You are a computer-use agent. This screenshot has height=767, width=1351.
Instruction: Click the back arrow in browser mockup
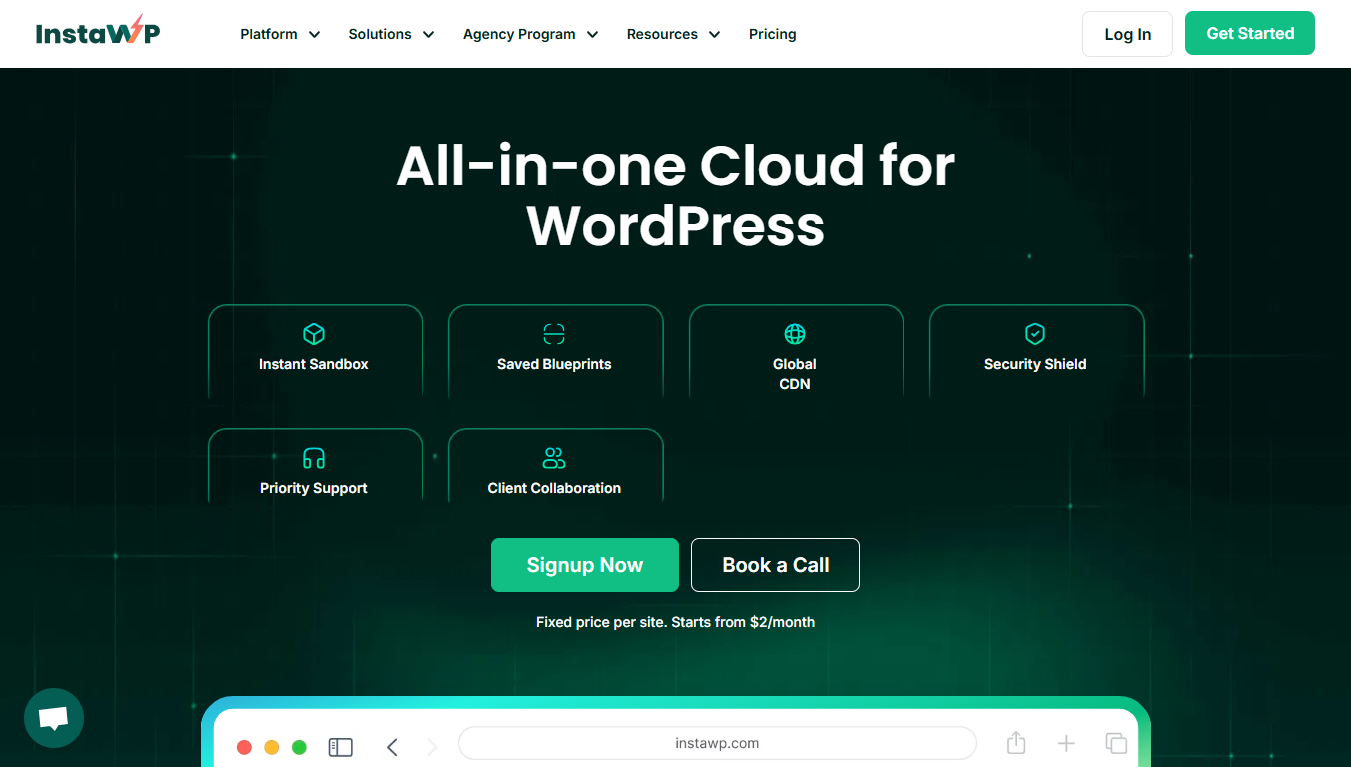(x=392, y=747)
